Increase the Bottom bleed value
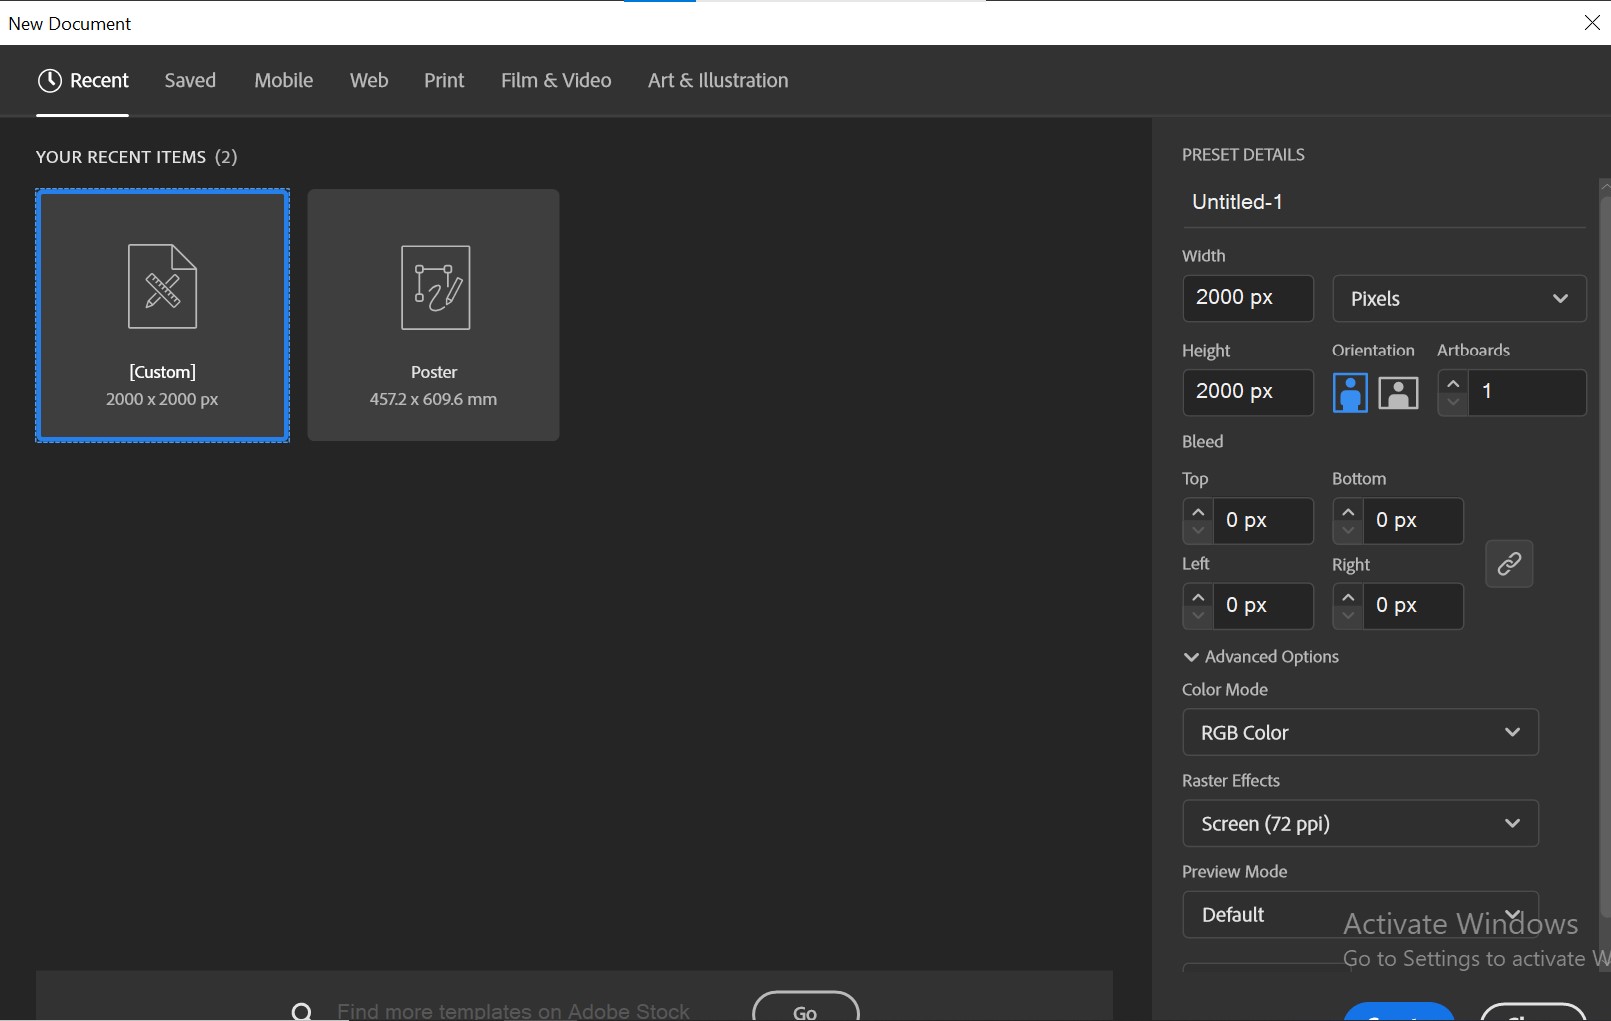 [x=1348, y=512]
